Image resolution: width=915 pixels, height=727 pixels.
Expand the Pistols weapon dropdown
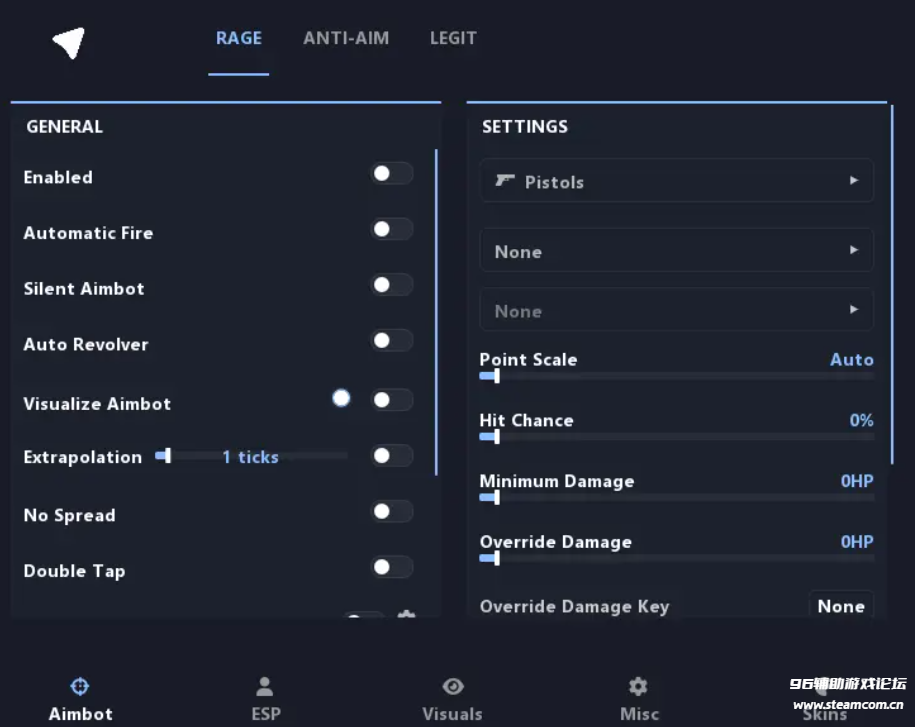coord(676,181)
